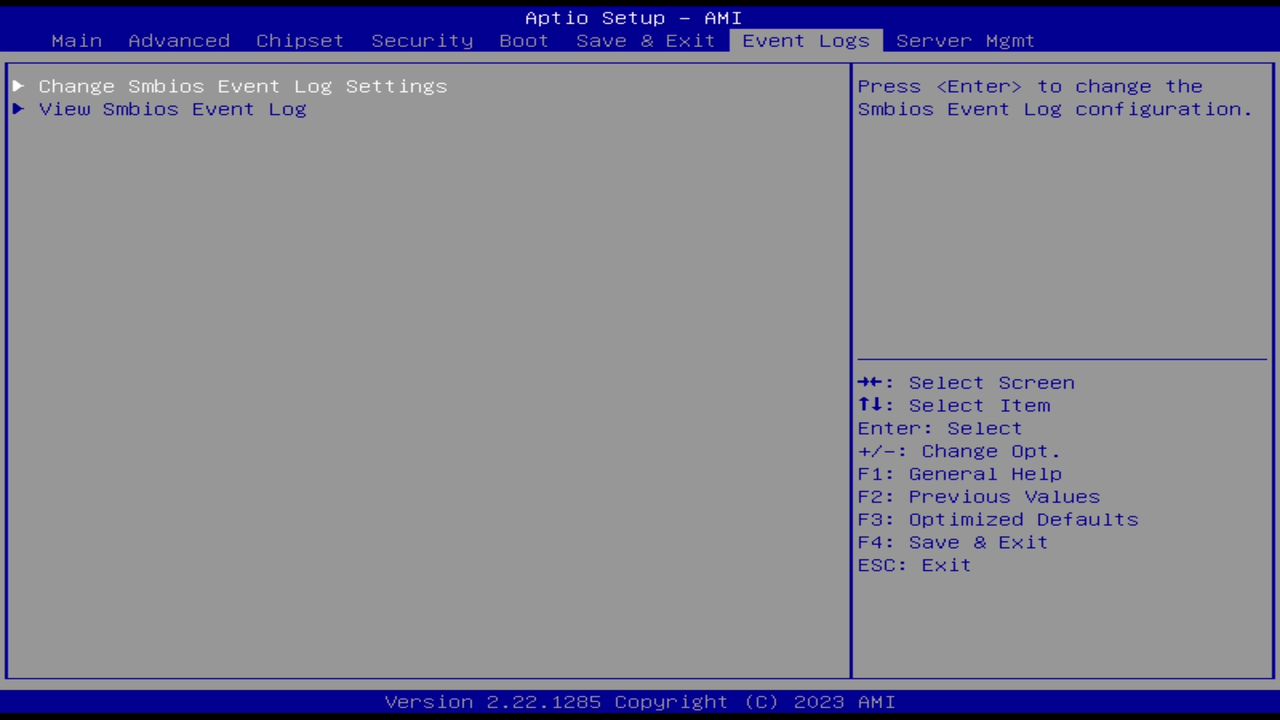The image size is (1280, 720).
Task: Click the 'F3: Optimized Defaults' hint
Action: click(998, 521)
